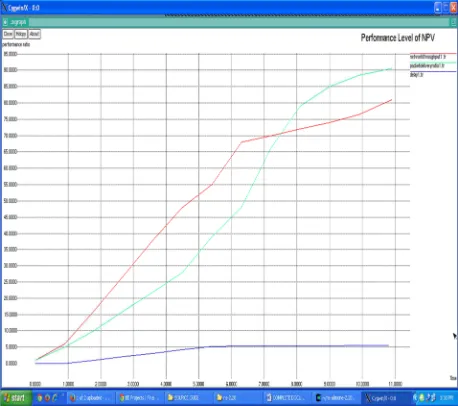Switch to the ns-allinone terminal taskbar item
458x406 pixels.
336,398
